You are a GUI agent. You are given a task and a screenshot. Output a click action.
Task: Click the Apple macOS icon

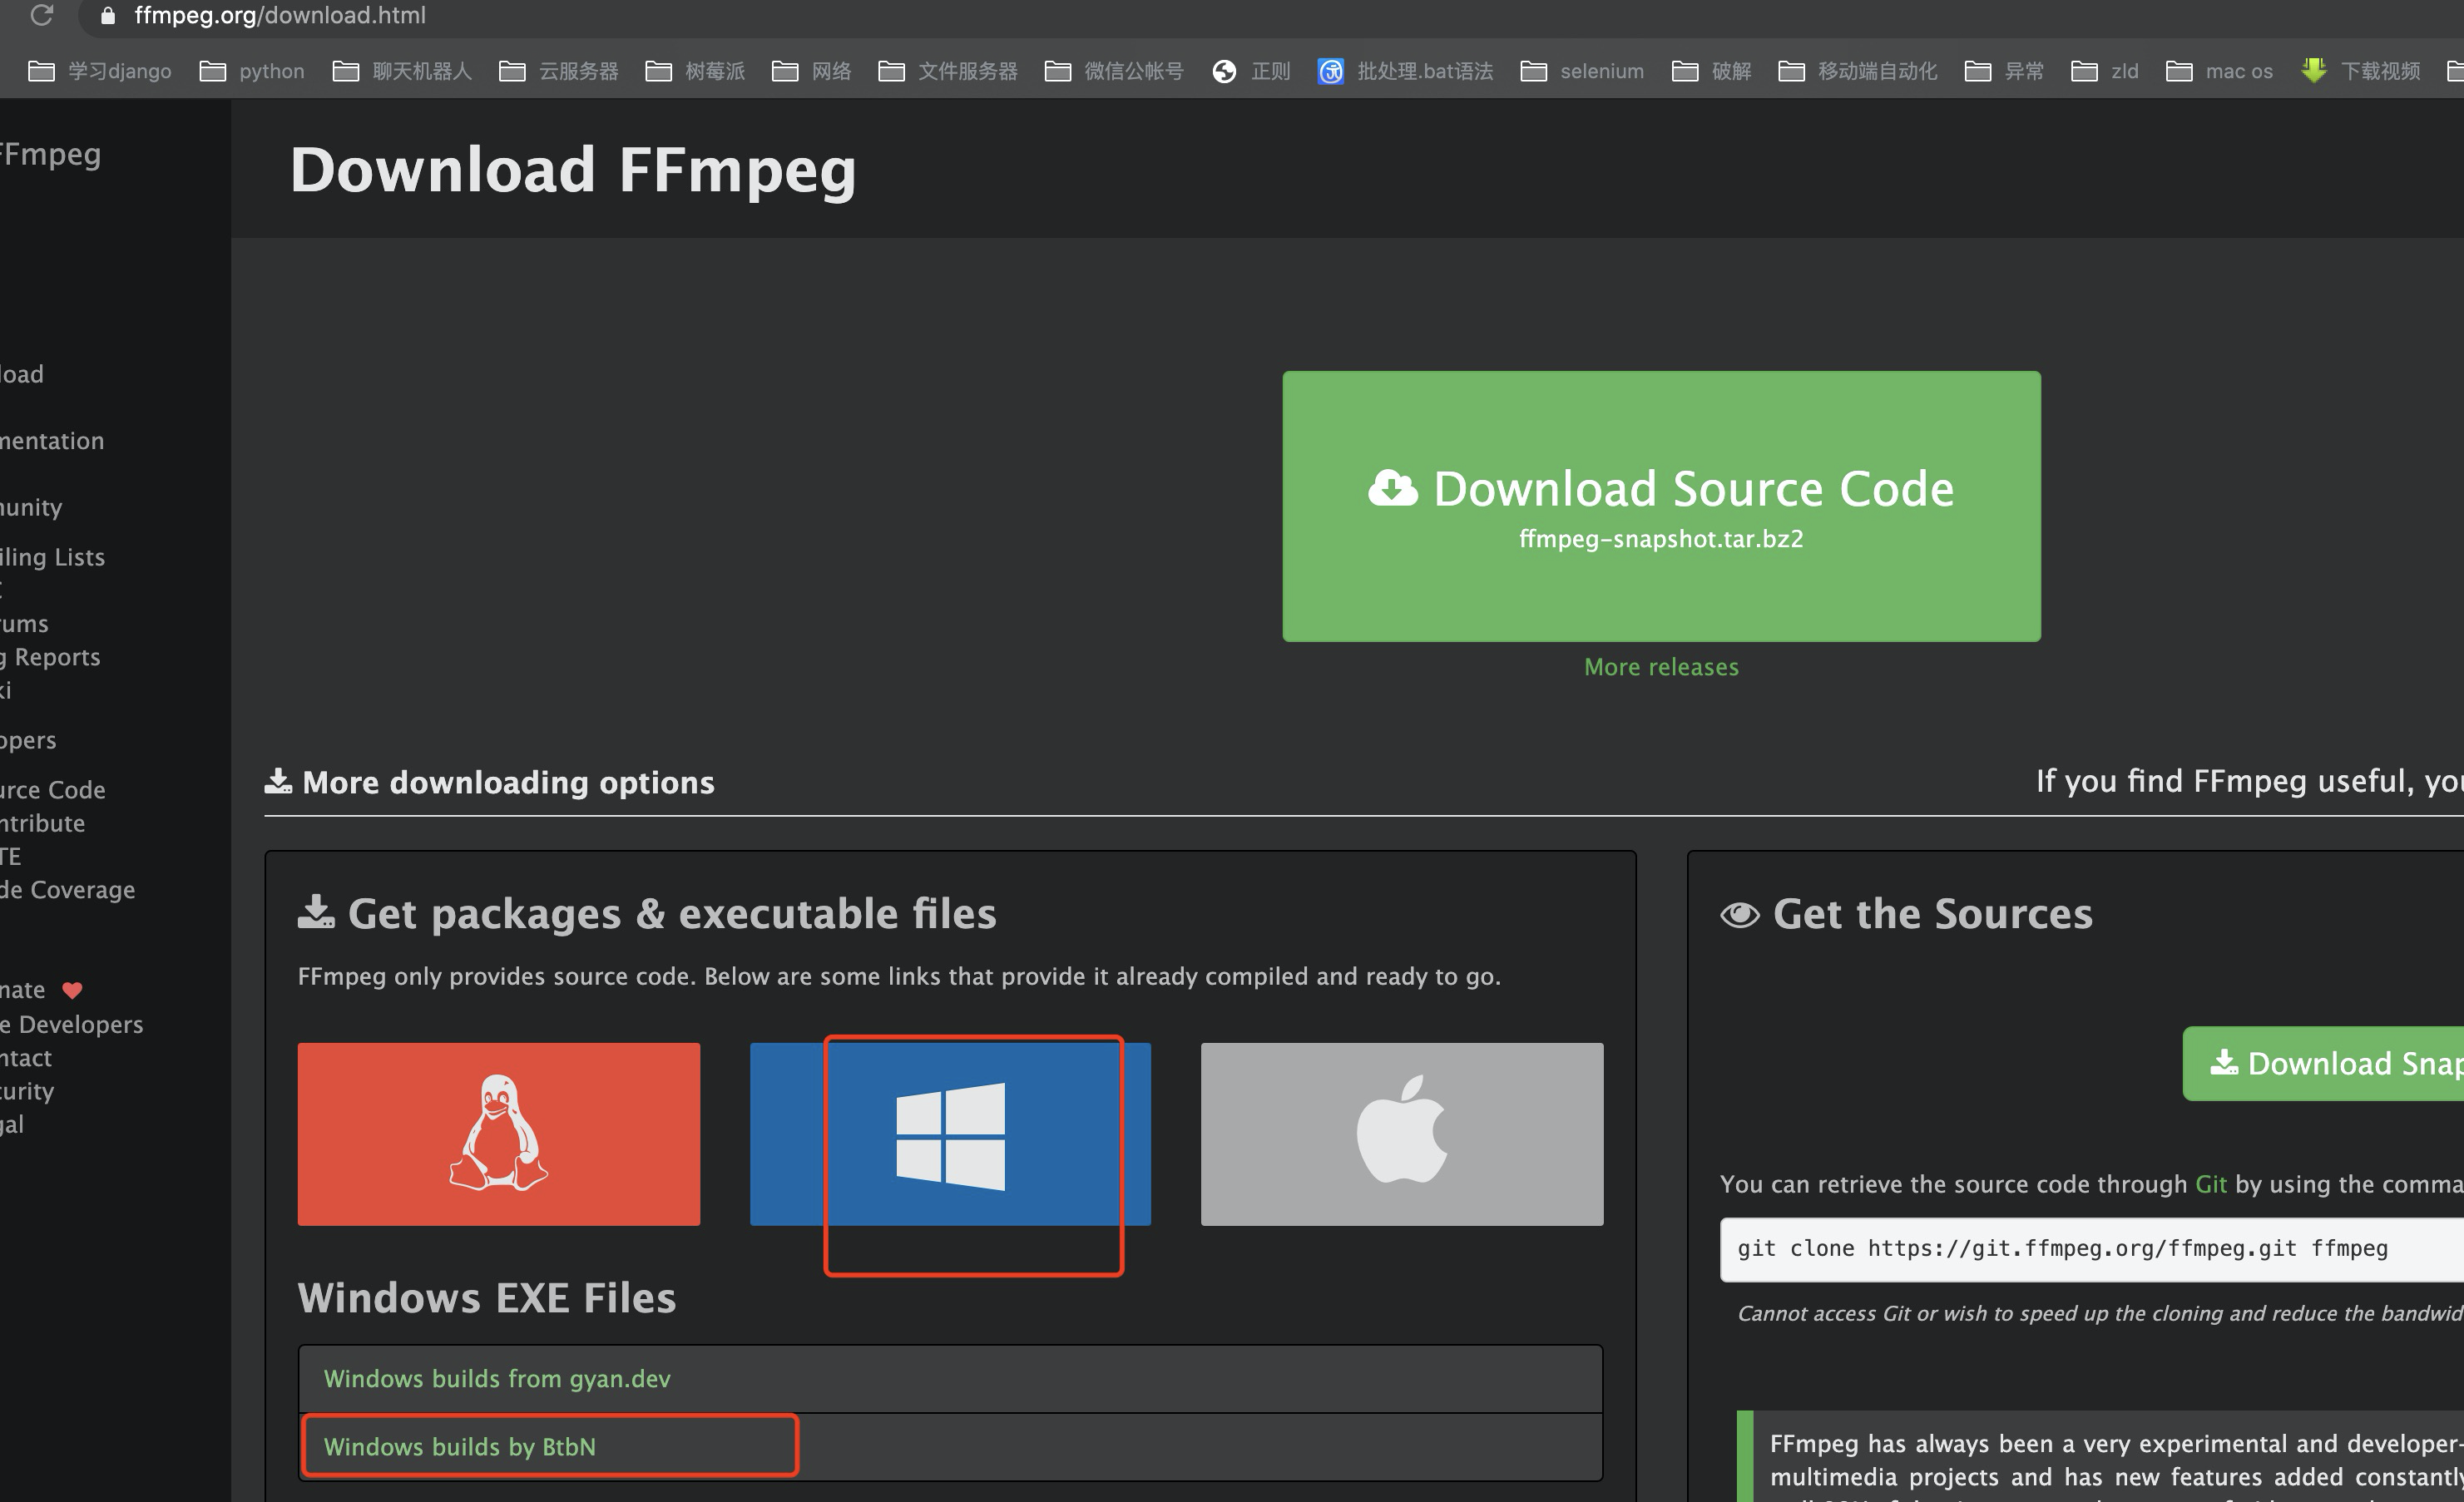pyautogui.click(x=1401, y=1133)
